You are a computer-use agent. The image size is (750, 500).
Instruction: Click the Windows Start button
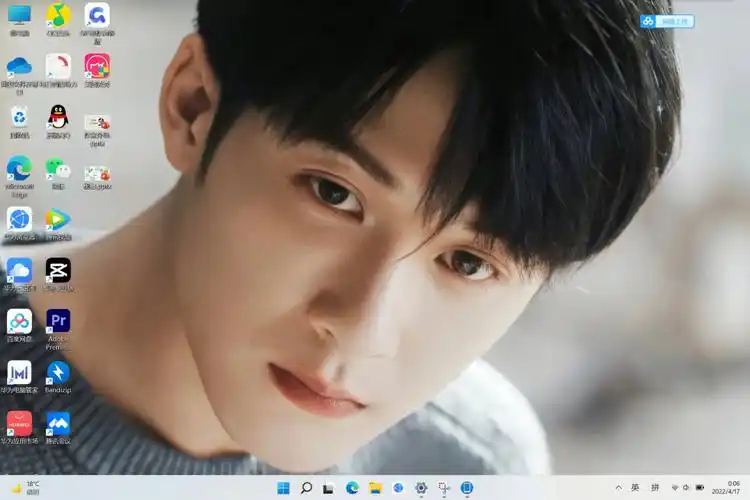click(x=283, y=488)
